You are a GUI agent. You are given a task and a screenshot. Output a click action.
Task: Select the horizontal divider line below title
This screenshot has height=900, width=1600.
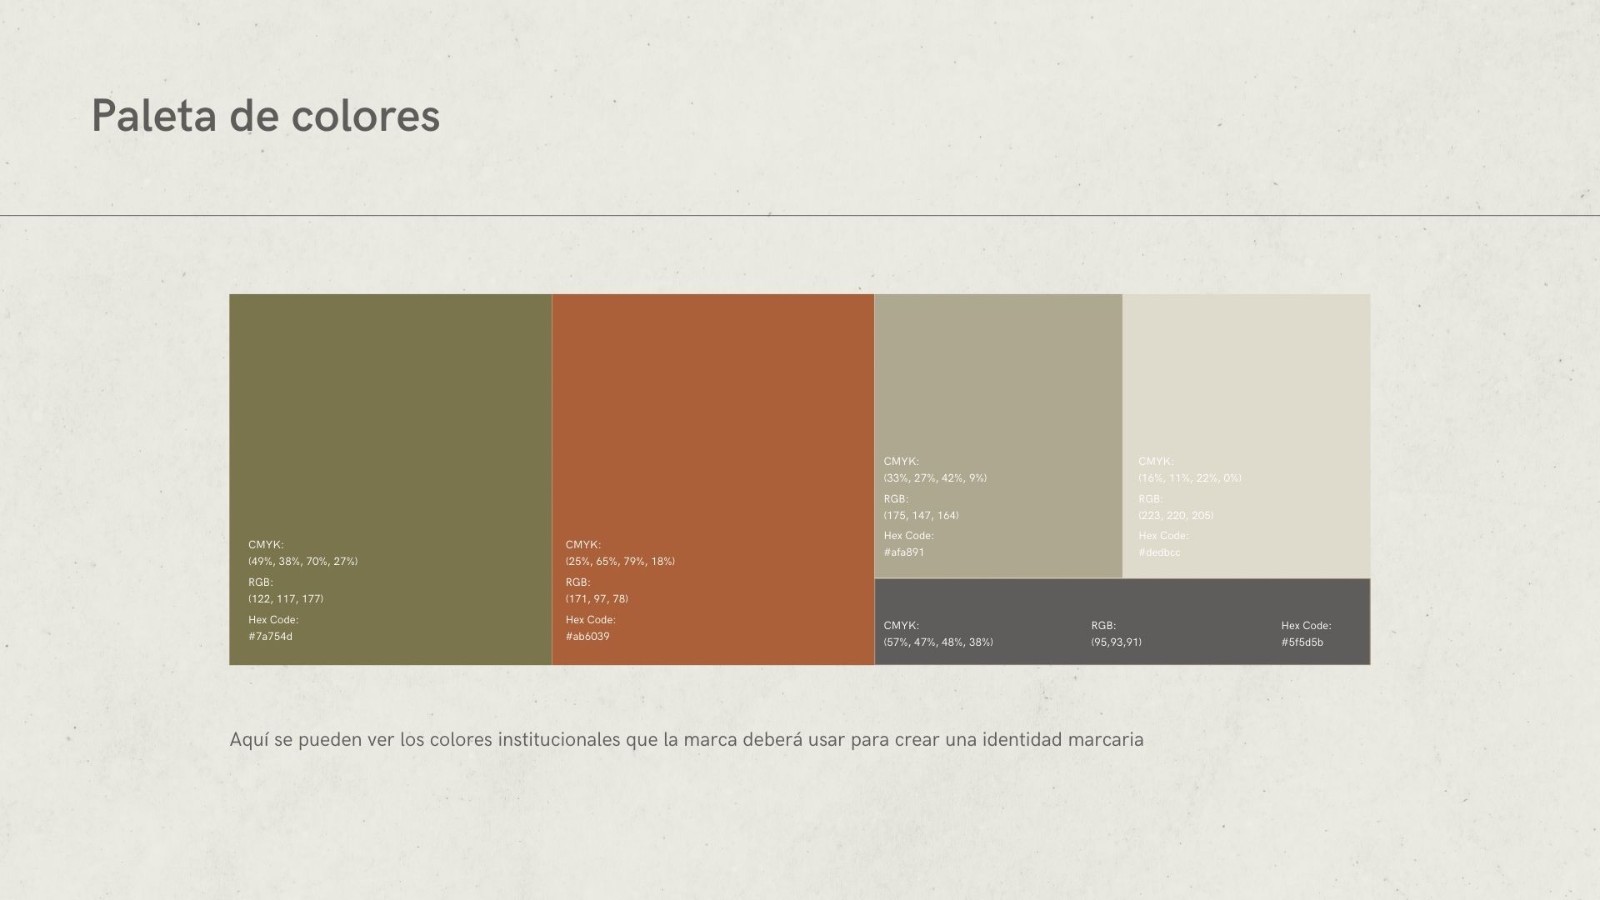click(x=800, y=215)
